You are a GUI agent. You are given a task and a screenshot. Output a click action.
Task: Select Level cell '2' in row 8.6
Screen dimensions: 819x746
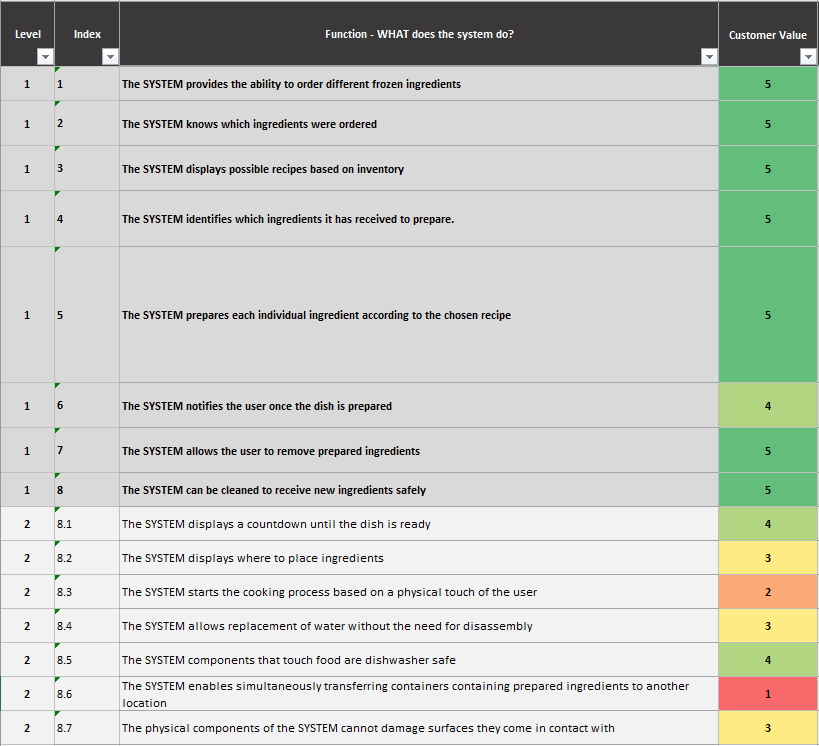27,693
